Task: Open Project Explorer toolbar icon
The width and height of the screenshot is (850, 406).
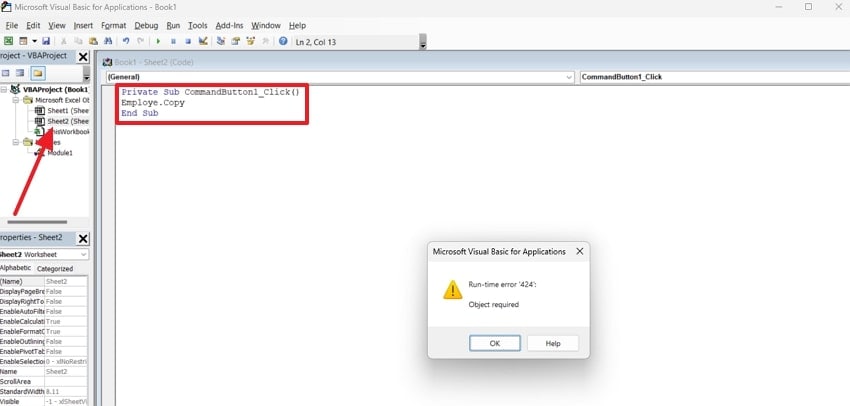Action: (221, 41)
